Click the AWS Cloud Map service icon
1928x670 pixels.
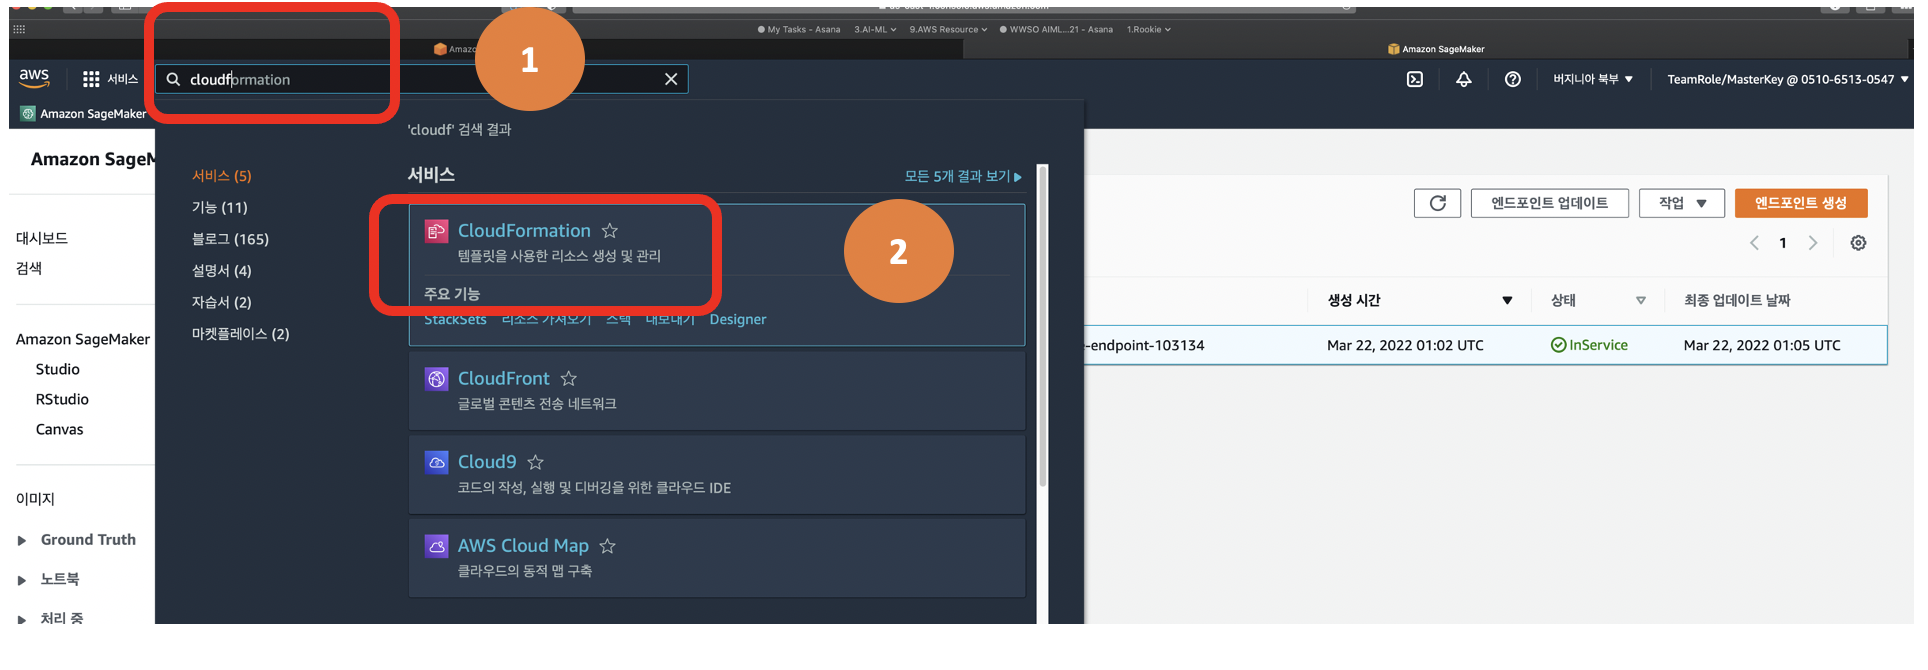click(x=436, y=546)
